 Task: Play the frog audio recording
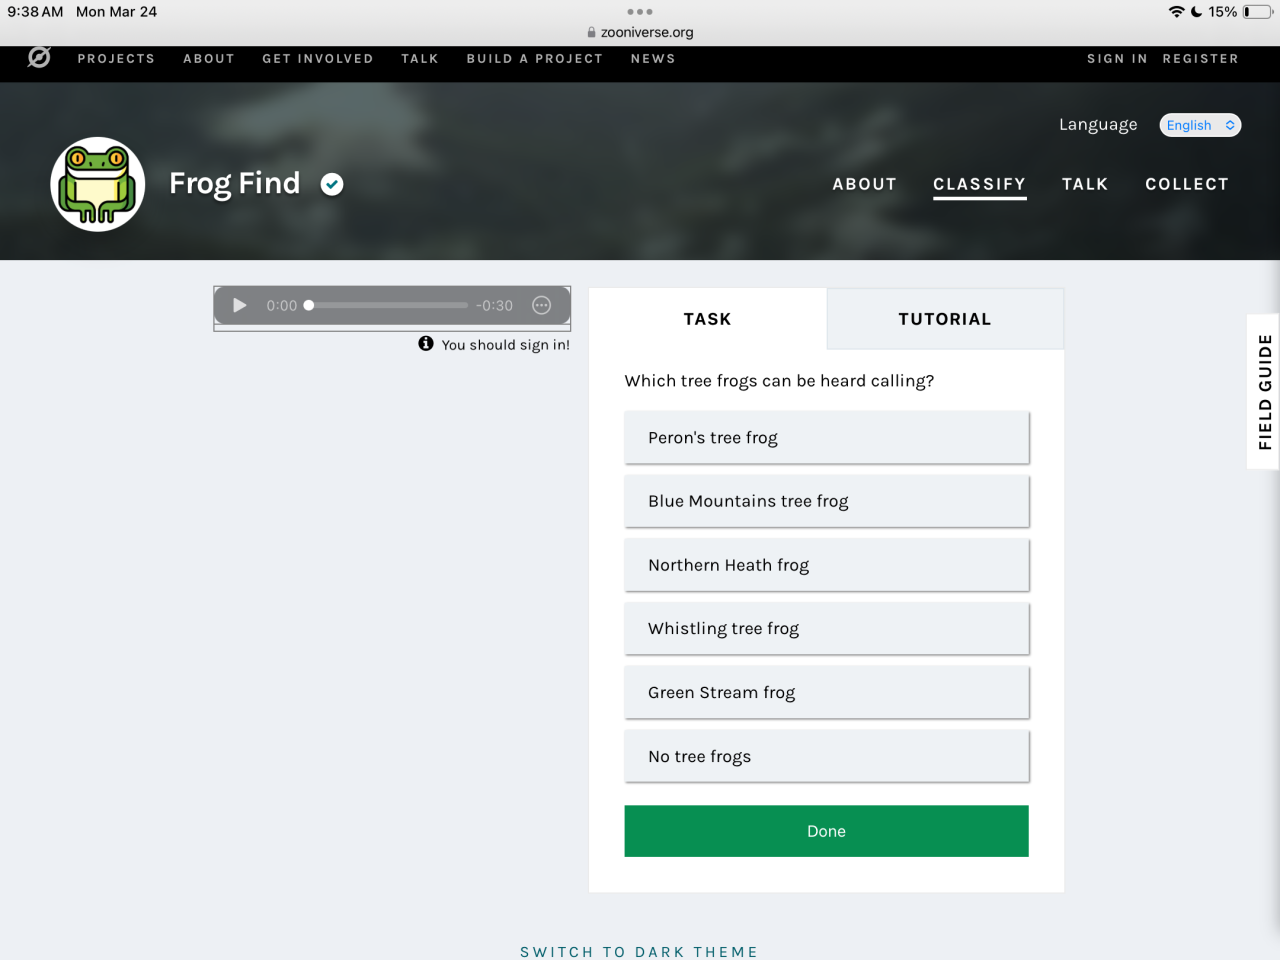point(240,306)
